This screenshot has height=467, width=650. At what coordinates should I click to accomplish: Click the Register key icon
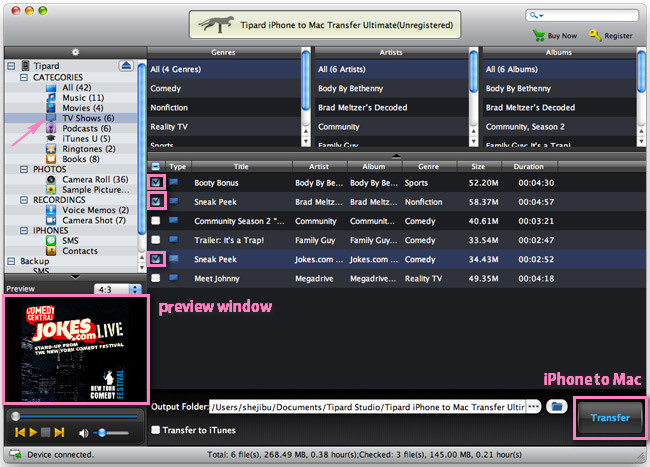pyautogui.click(x=595, y=35)
